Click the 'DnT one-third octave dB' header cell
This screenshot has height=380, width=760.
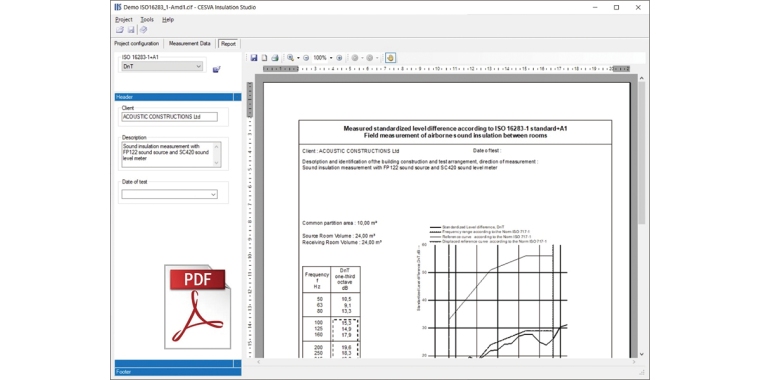click(345, 280)
